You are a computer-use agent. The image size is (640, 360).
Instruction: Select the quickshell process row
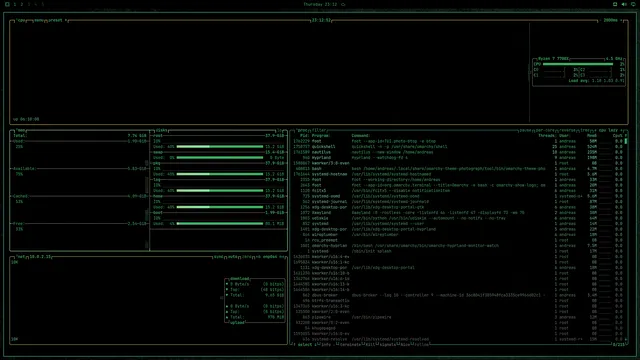tap(458, 147)
